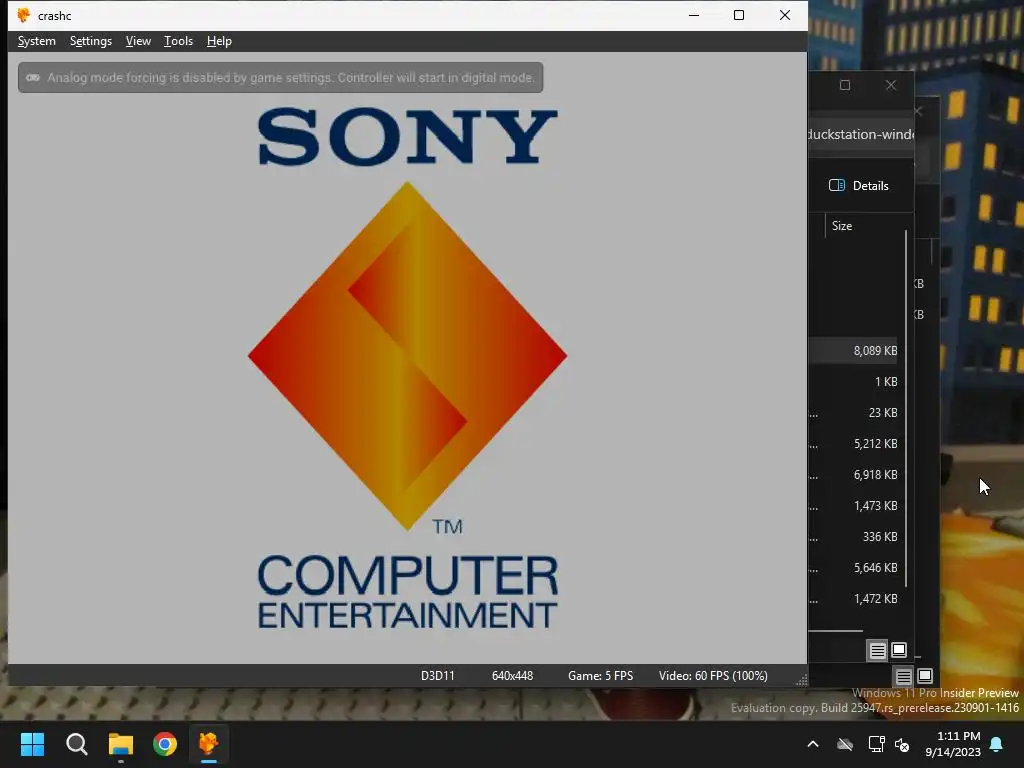Viewport: 1024px width, 768px height.
Task: Switch front File Explorer to details view icon
Action: (x=877, y=650)
